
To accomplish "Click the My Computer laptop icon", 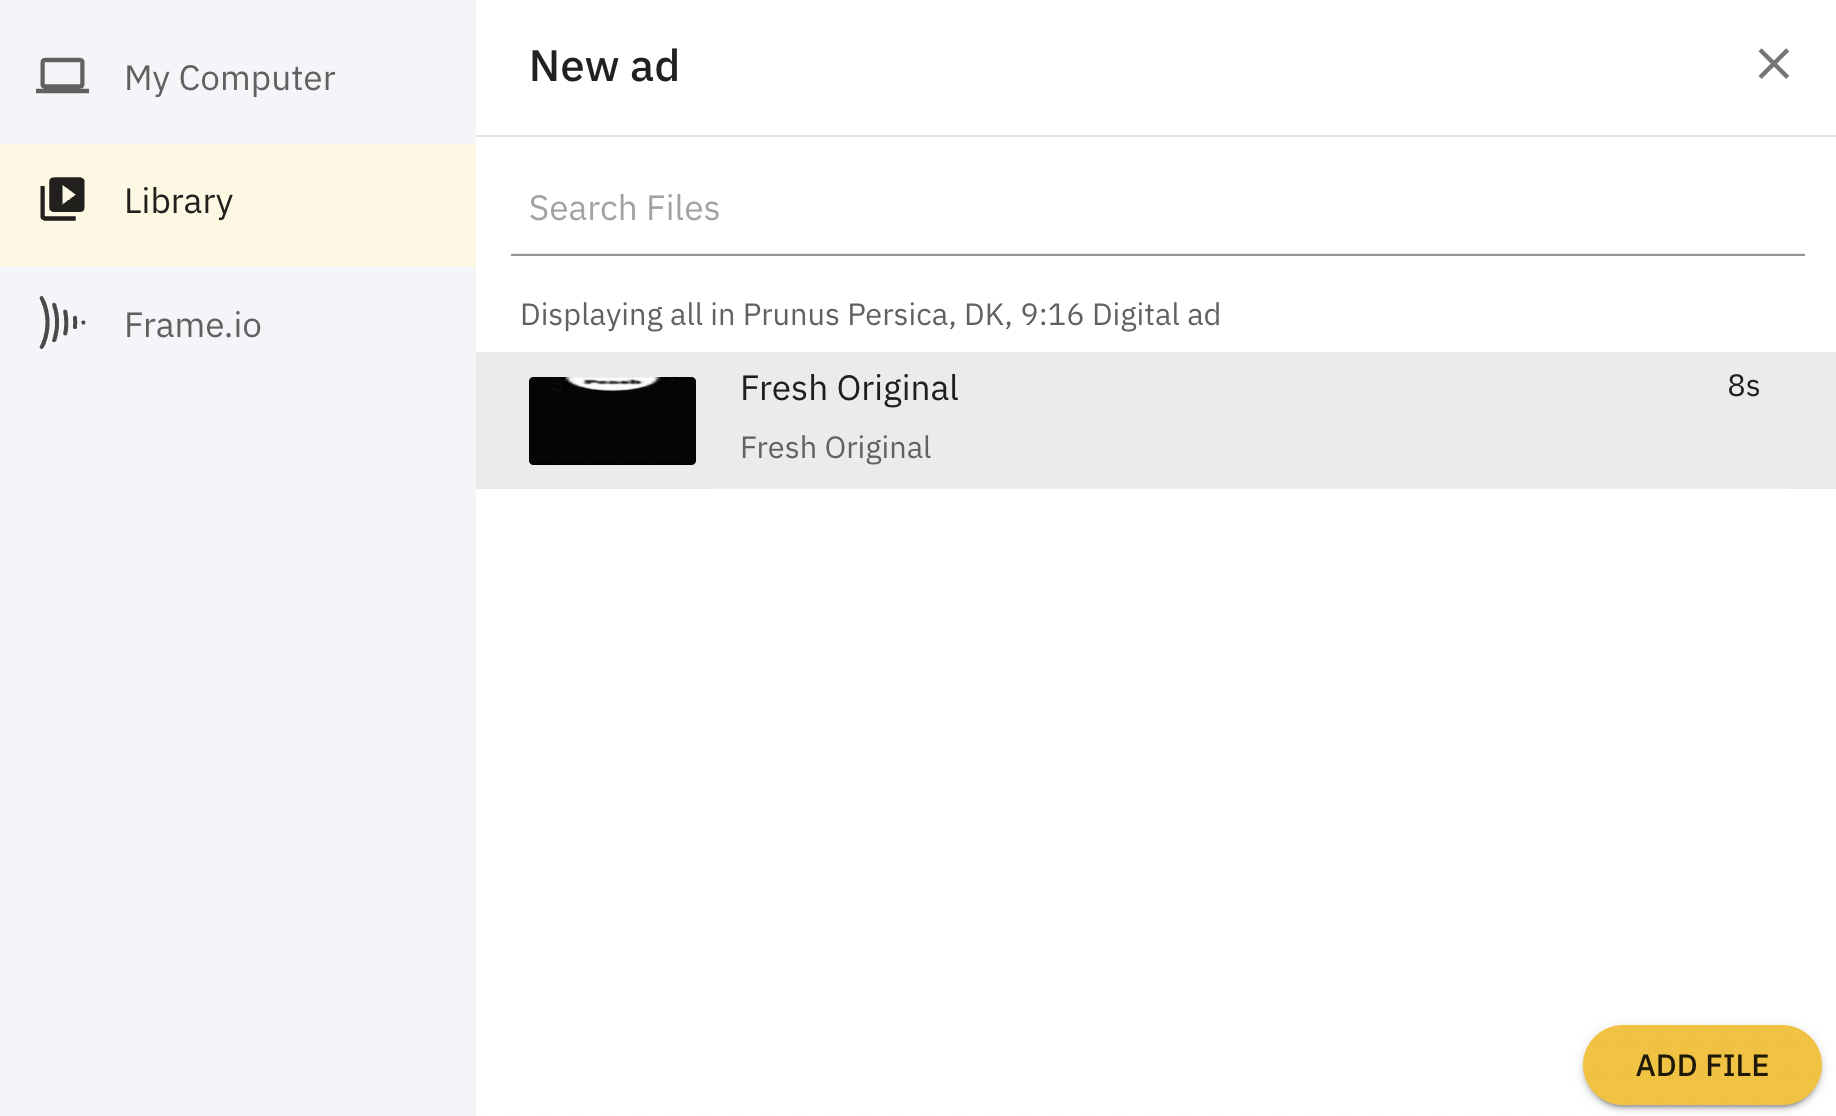I will (x=62, y=76).
